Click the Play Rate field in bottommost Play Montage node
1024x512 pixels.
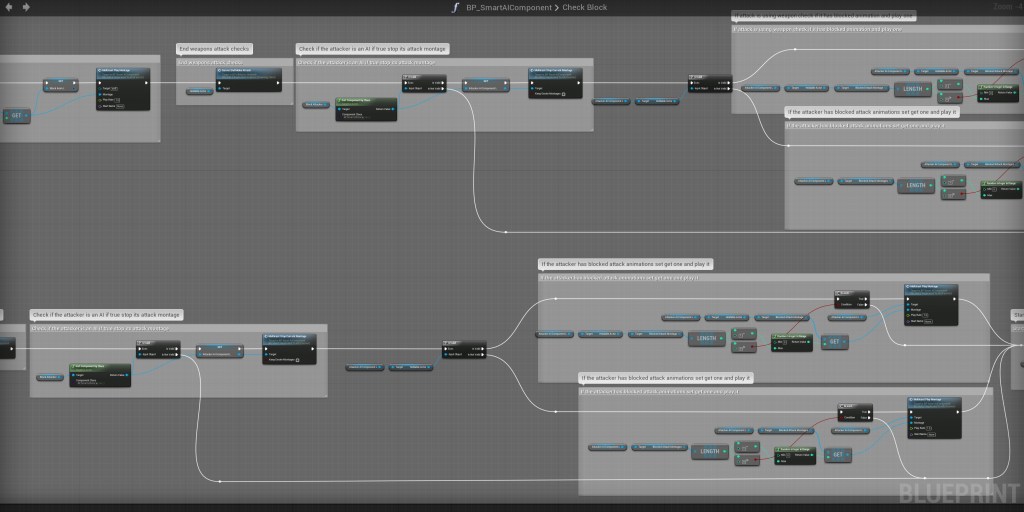pyautogui.click(x=930, y=428)
